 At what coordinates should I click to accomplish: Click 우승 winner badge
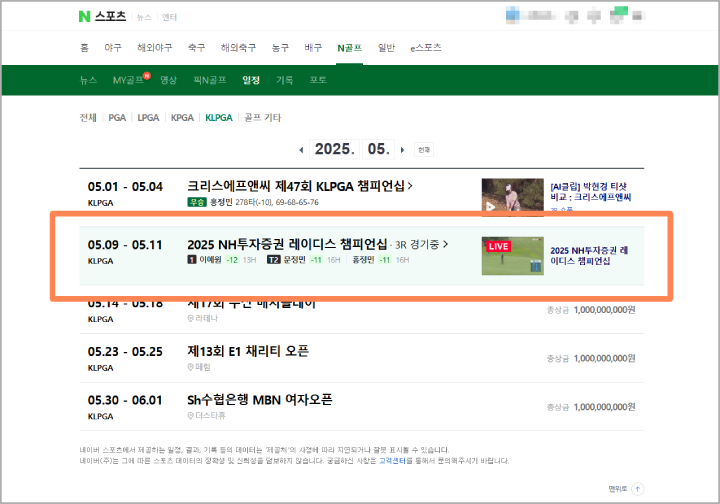[197, 202]
